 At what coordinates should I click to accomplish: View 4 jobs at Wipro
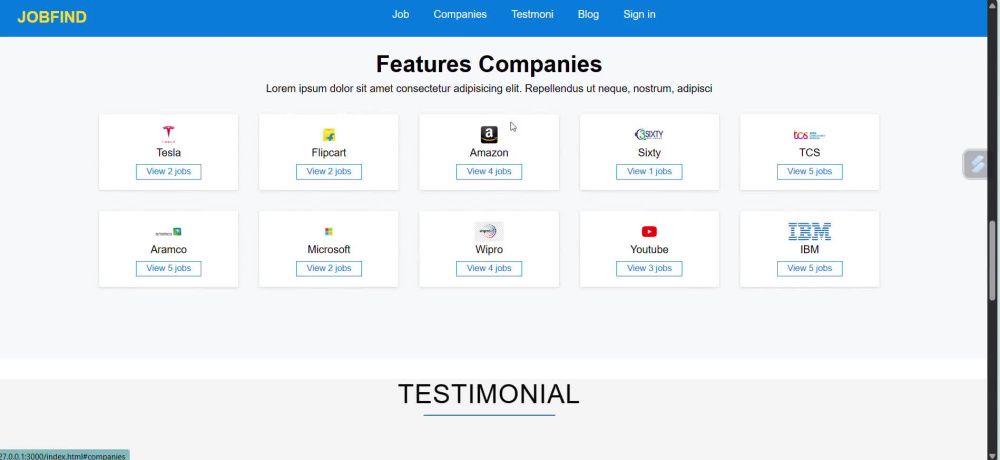pyautogui.click(x=489, y=269)
